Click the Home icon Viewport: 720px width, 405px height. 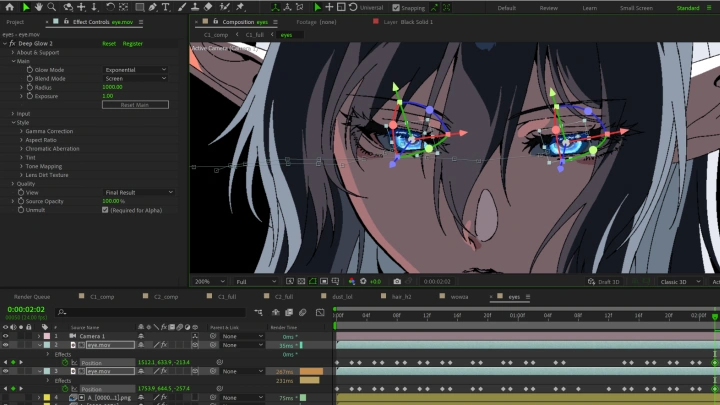9,7
